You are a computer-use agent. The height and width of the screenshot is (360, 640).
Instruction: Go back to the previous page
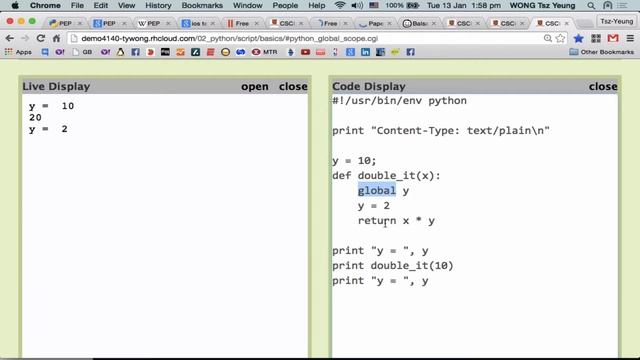tap(9, 38)
